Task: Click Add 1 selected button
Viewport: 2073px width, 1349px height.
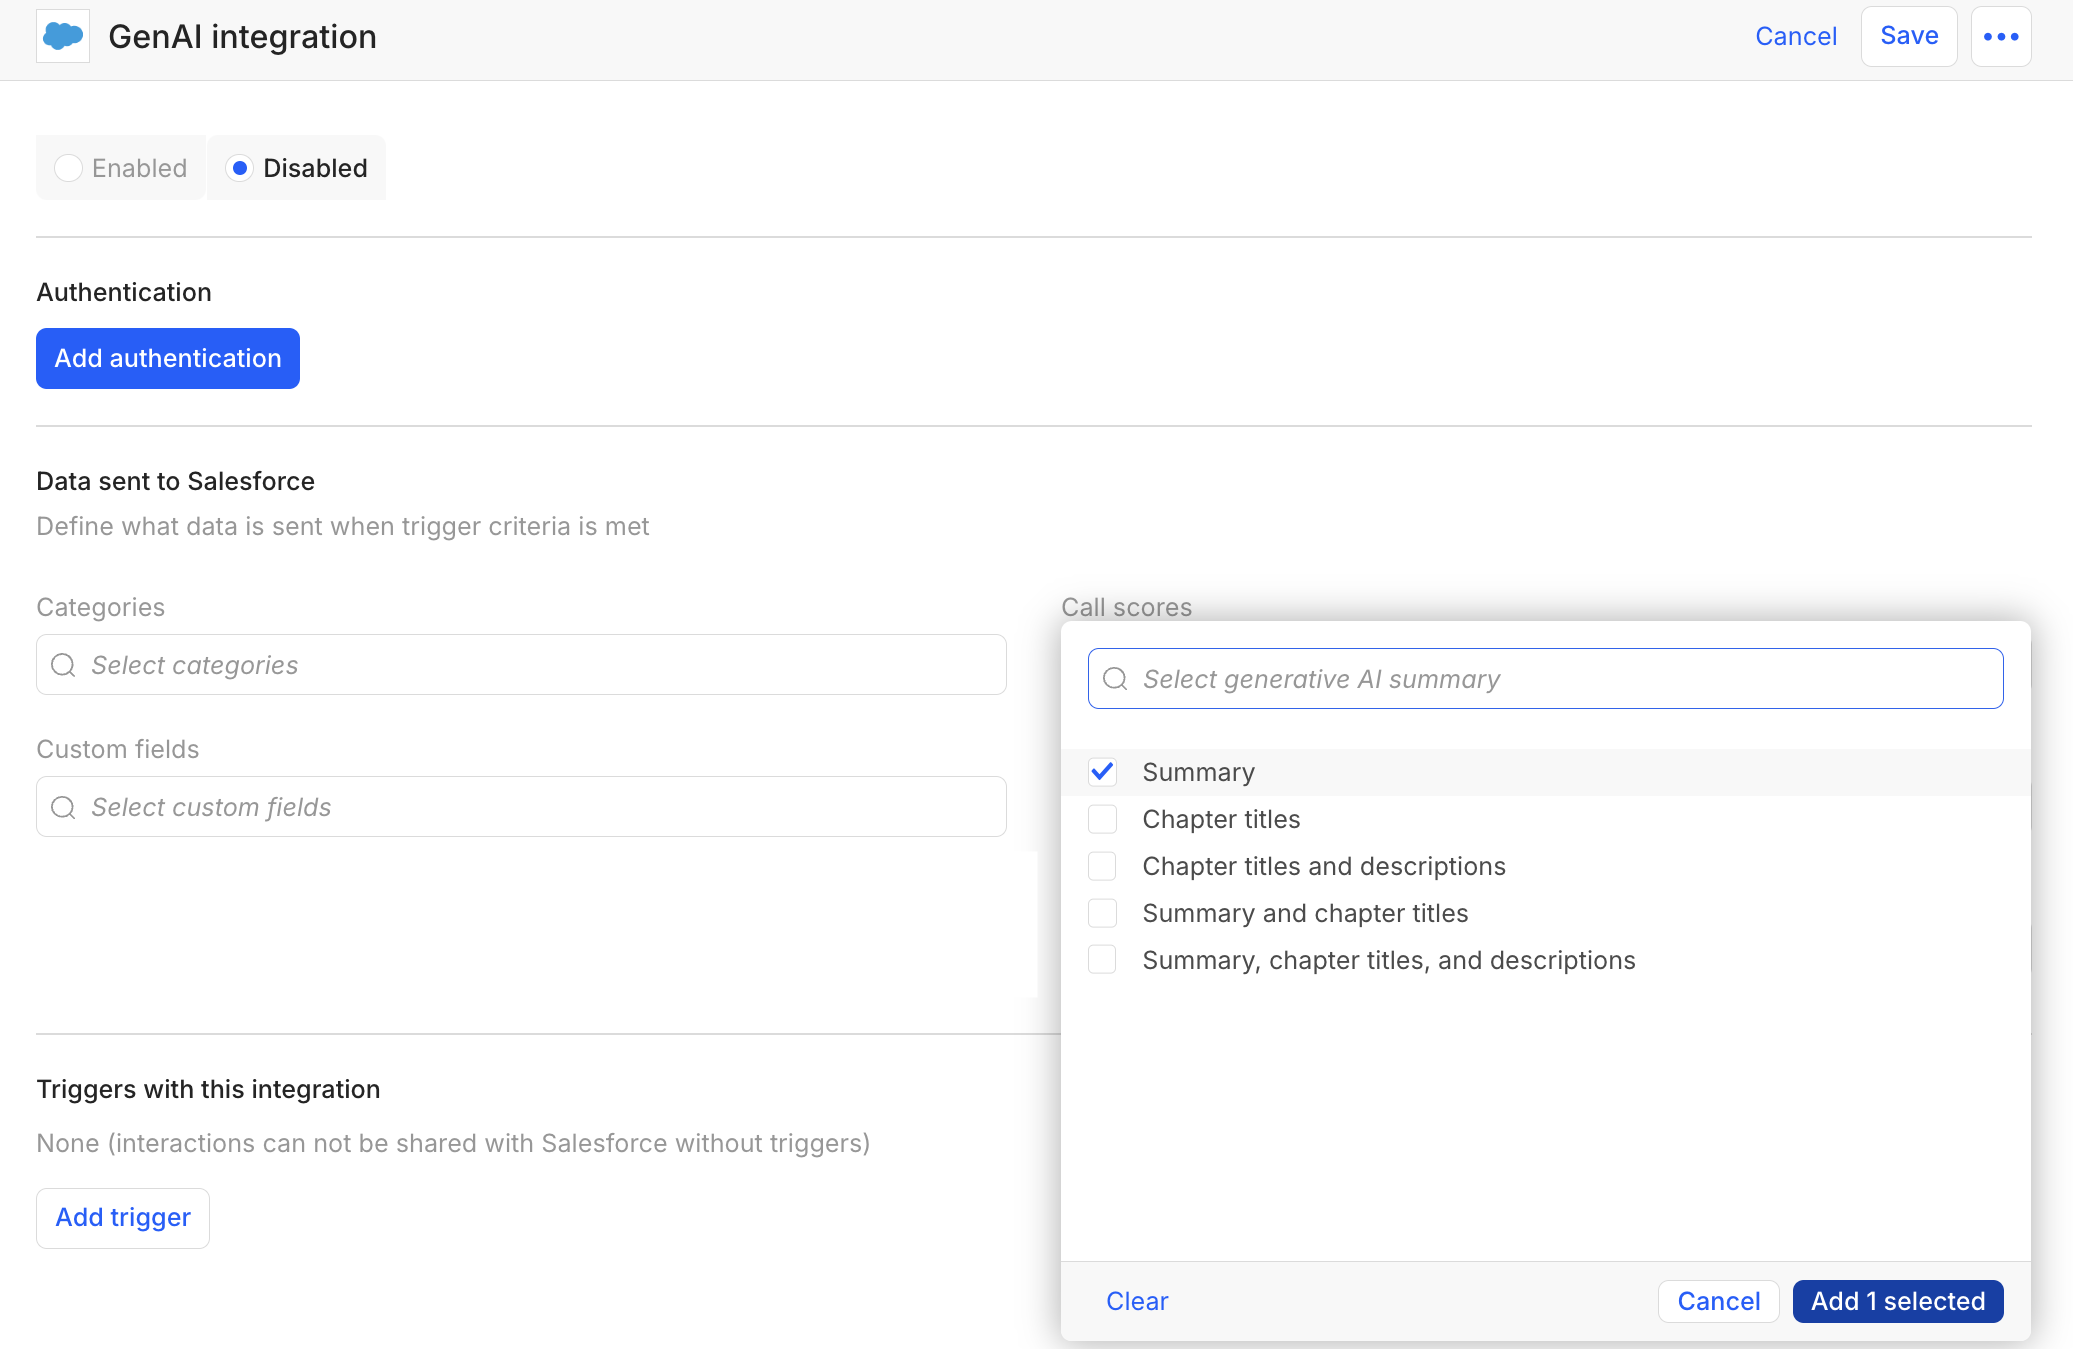Action: [x=1898, y=1301]
